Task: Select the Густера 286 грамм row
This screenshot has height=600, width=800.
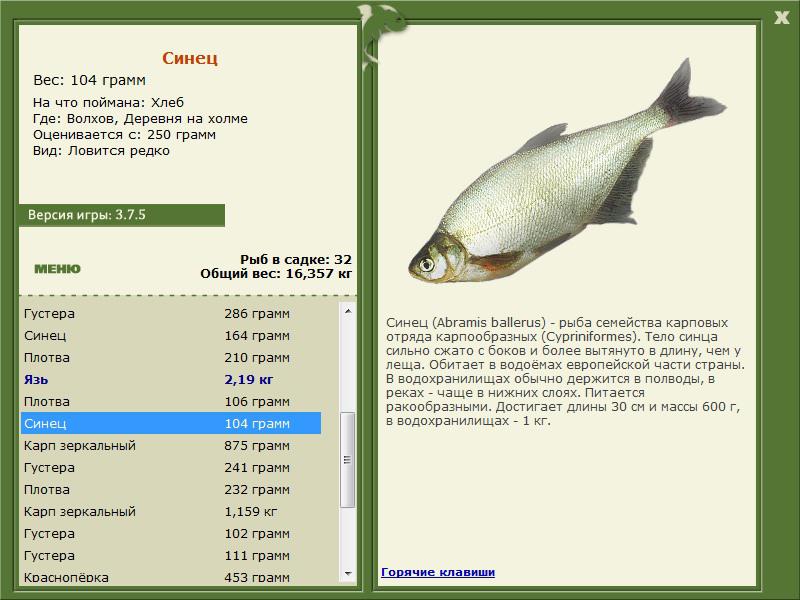Action: pos(171,313)
